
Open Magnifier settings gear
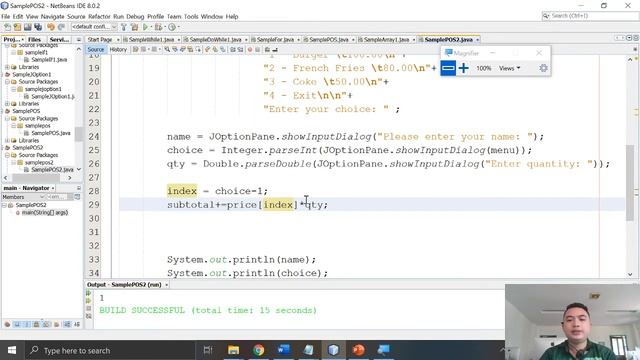tap(543, 68)
